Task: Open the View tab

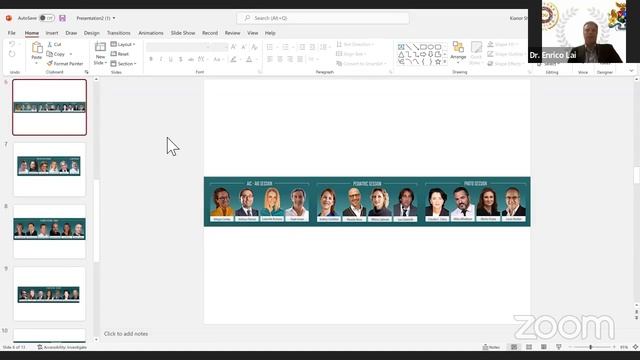Action: click(252, 33)
